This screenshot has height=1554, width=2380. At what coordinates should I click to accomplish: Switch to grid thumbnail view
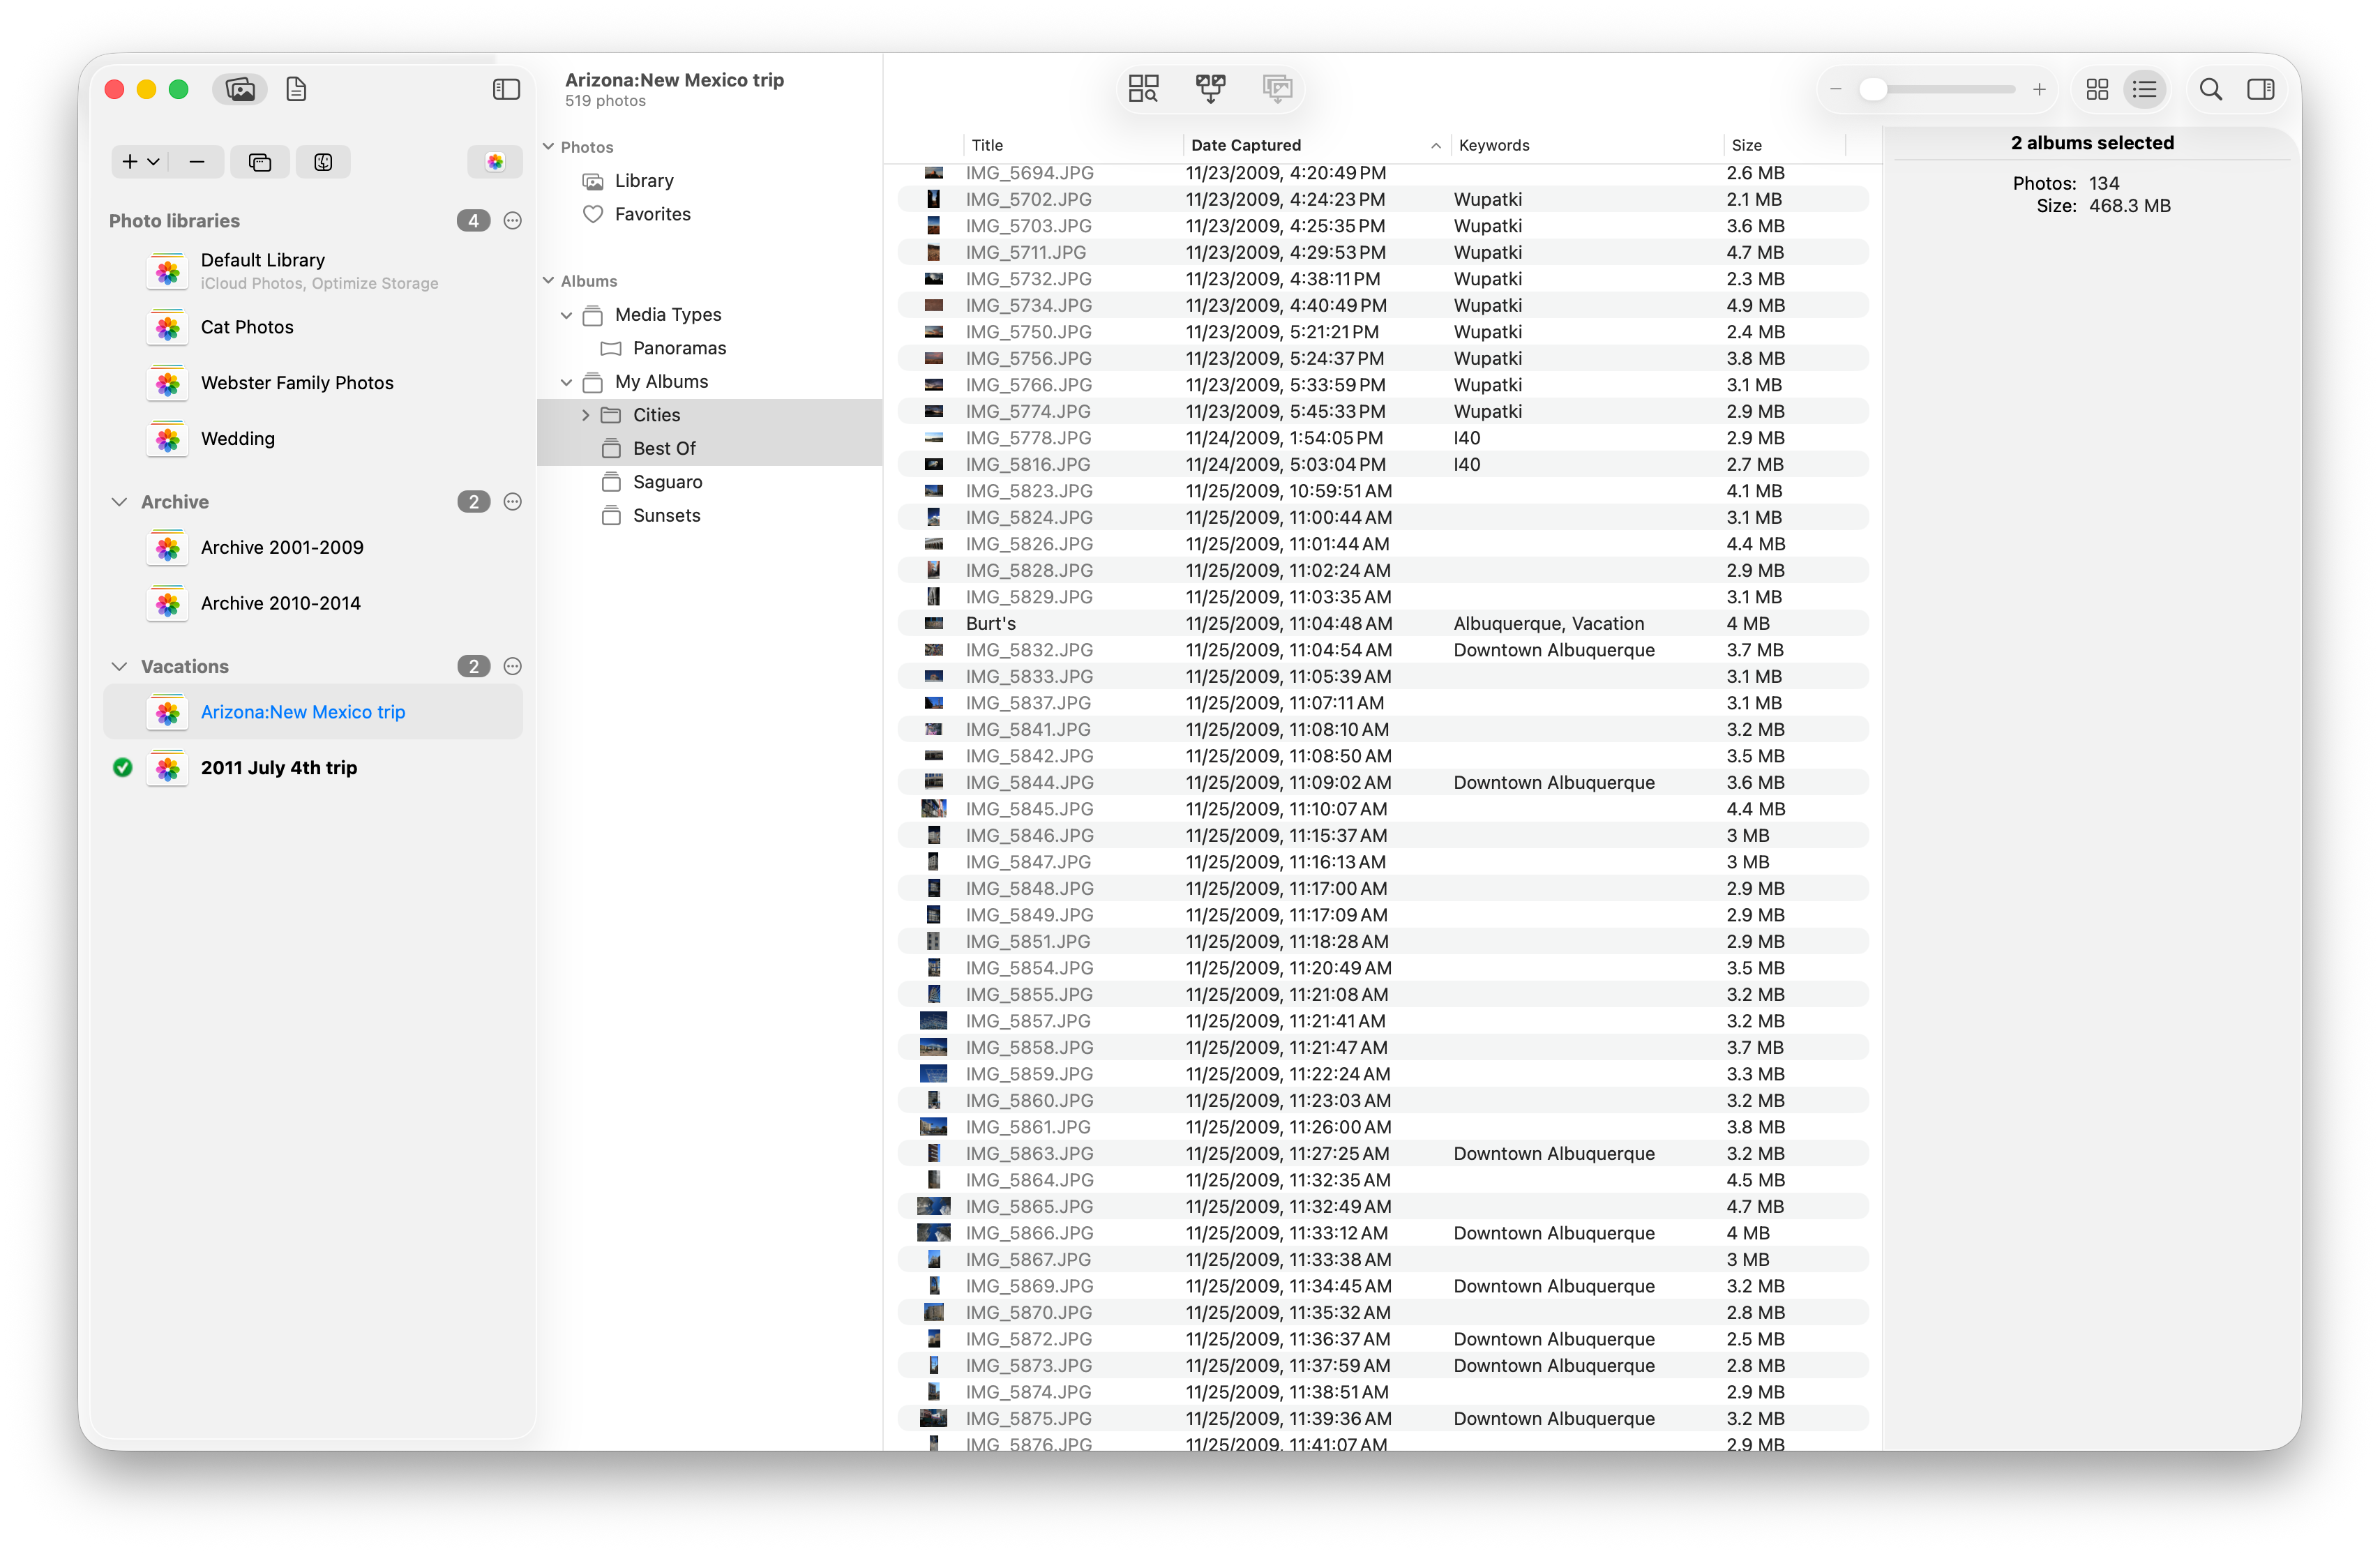(2097, 90)
